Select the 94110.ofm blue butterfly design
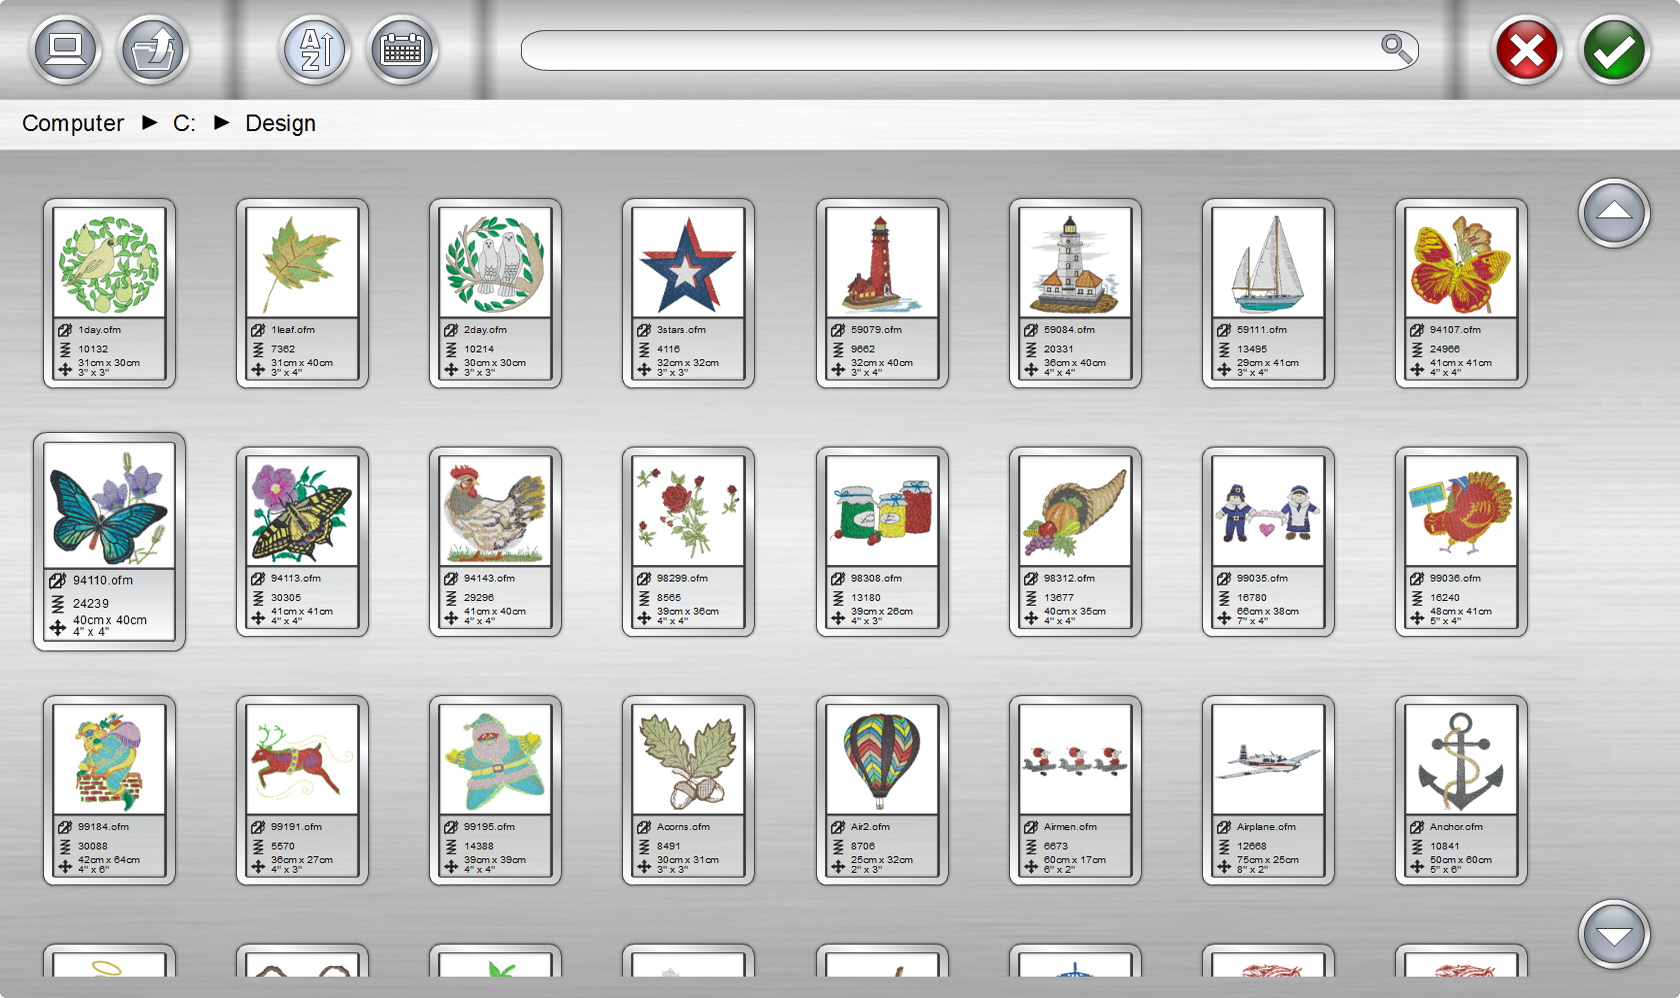The height and width of the screenshot is (998, 1680). (109, 507)
